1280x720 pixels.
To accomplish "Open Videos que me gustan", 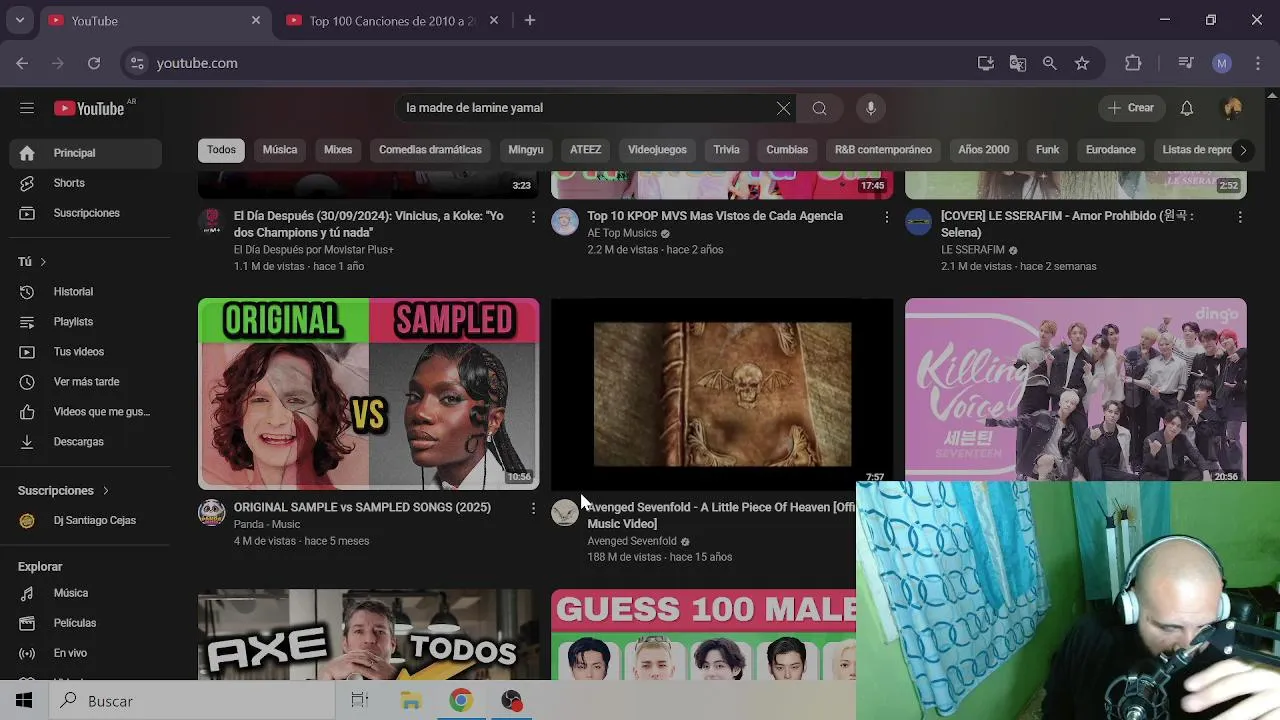I will [x=86, y=412].
